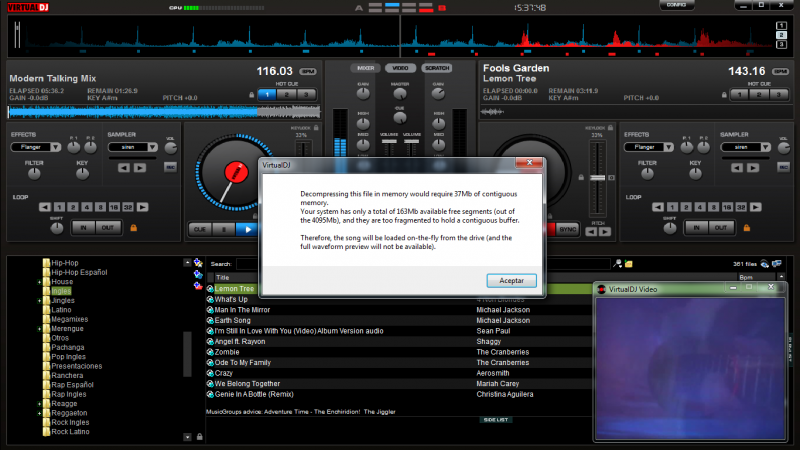800x450 pixels.
Task: Expand the House folder
Action: tap(39, 282)
